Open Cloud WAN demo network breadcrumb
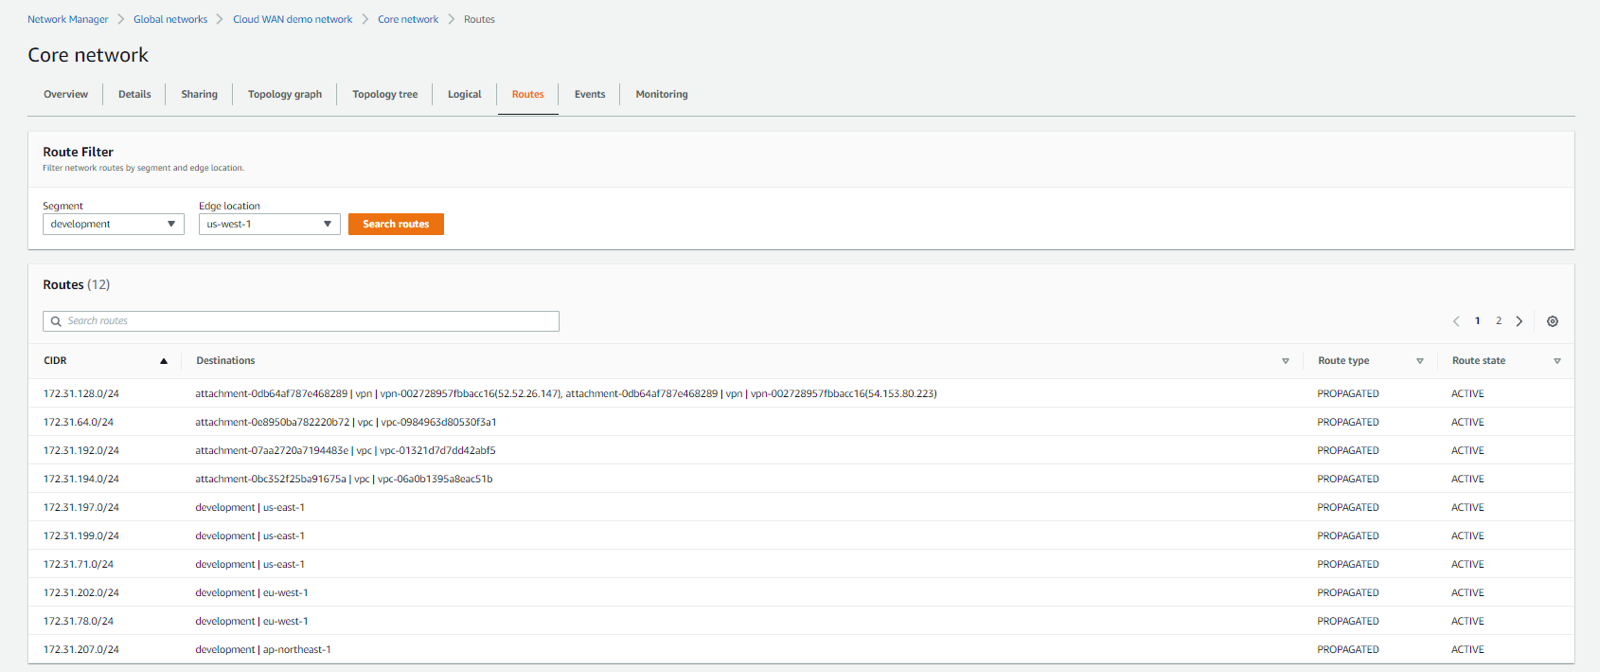The image size is (1600, 672). [x=293, y=19]
